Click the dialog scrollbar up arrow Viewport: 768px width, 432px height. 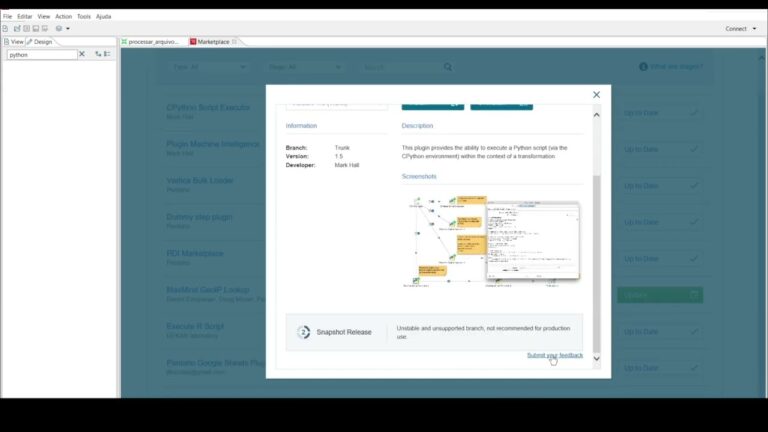[x=596, y=115]
